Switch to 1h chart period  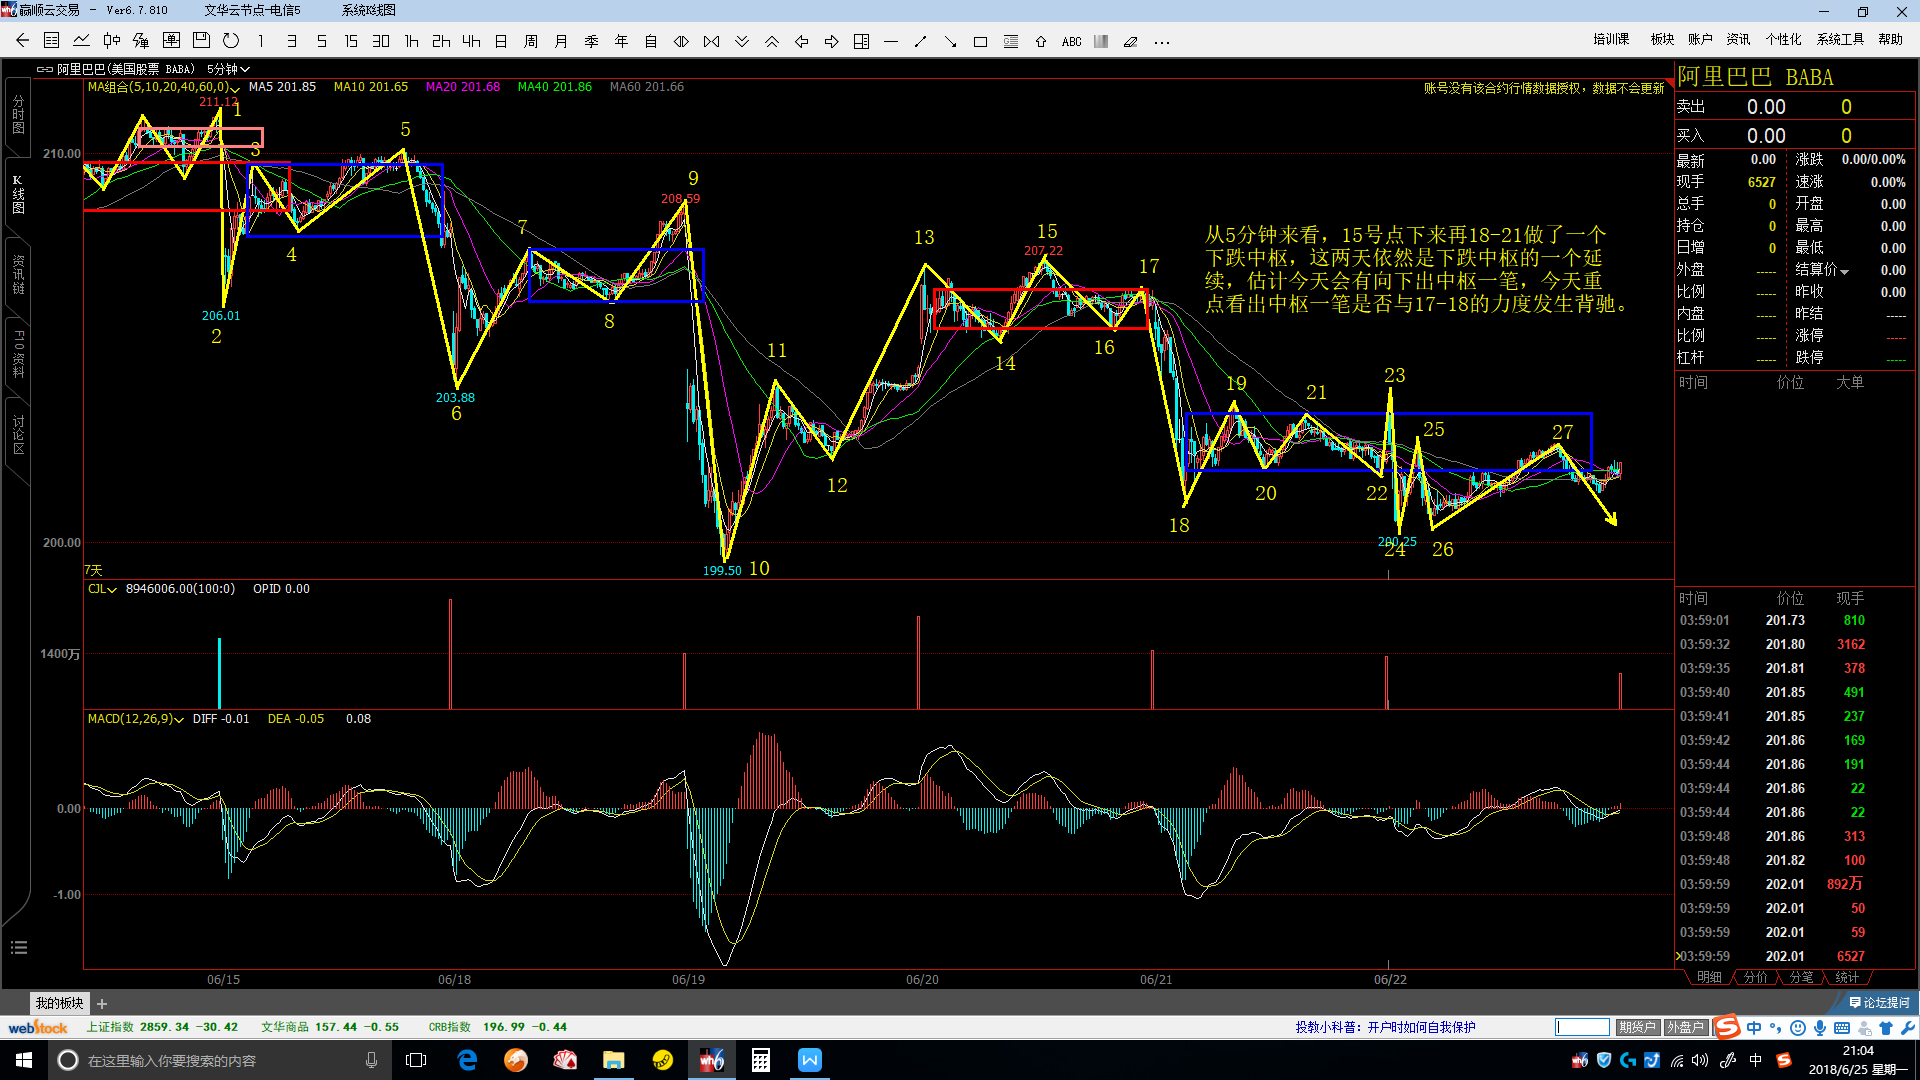coord(411,41)
